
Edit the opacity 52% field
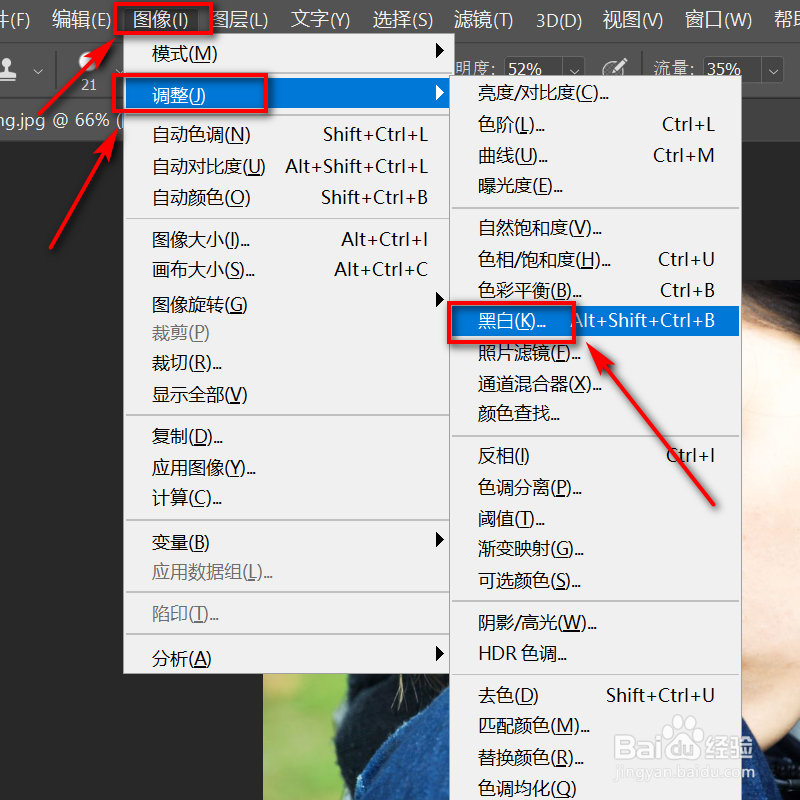pyautogui.click(x=533, y=69)
